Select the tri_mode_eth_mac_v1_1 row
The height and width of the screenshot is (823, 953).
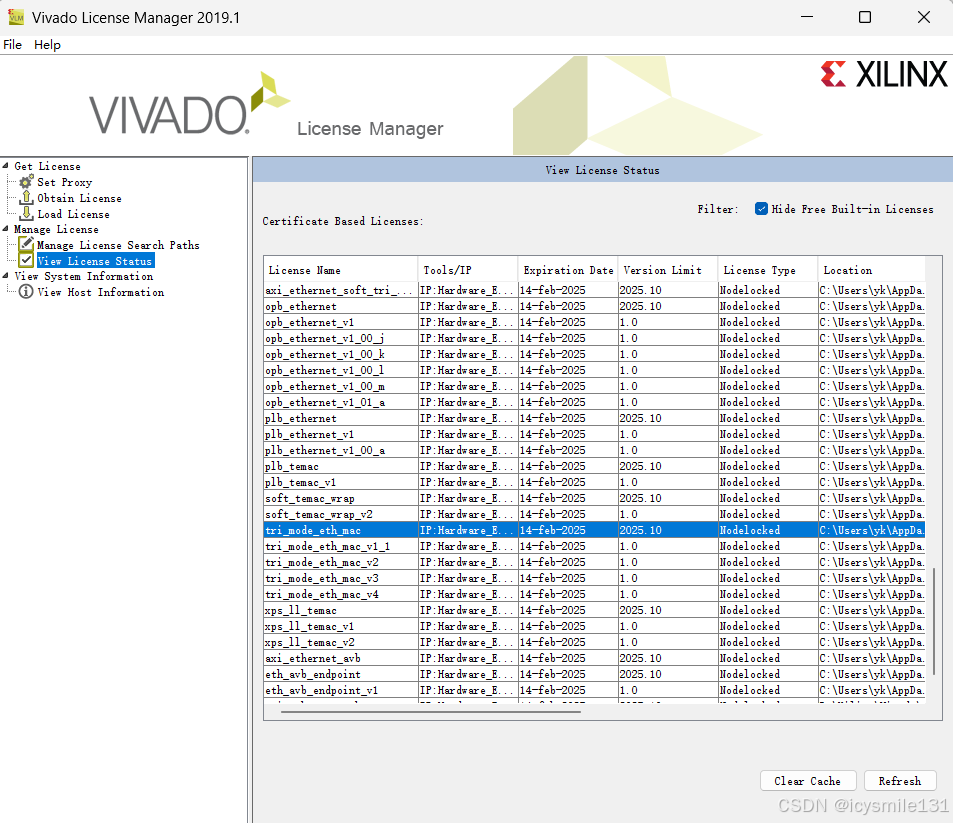pyautogui.click(x=594, y=546)
